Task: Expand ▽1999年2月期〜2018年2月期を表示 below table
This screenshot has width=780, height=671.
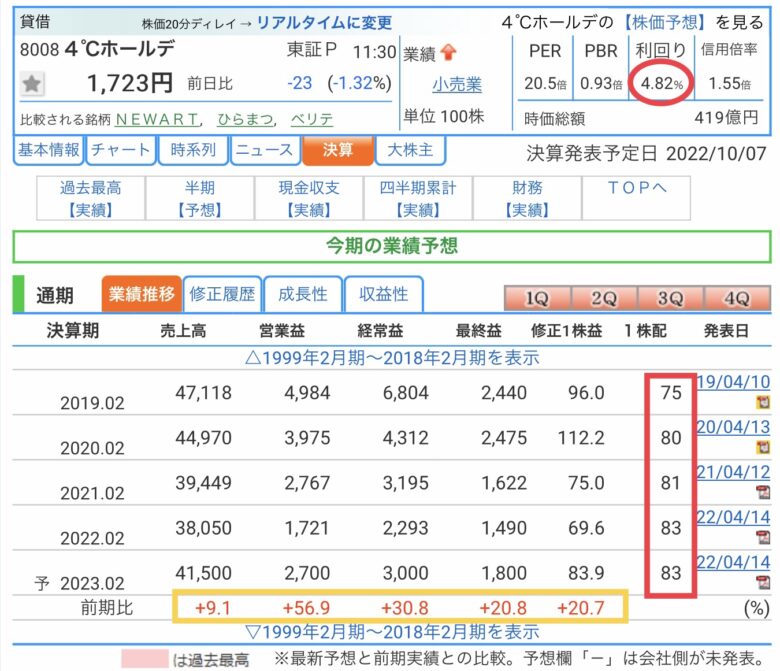Action: pos(392,632)
